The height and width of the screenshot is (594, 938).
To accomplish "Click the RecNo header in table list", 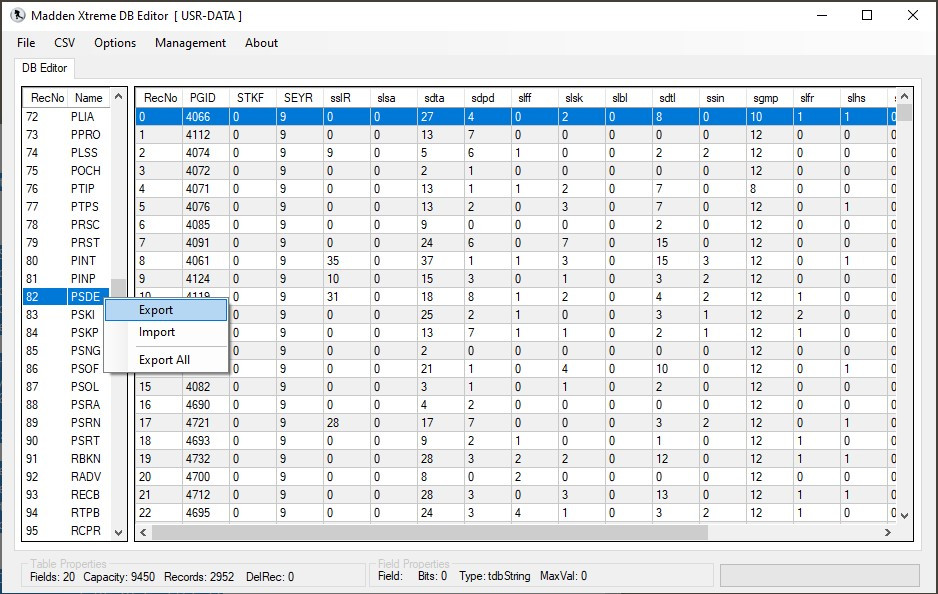I will 45,98.
